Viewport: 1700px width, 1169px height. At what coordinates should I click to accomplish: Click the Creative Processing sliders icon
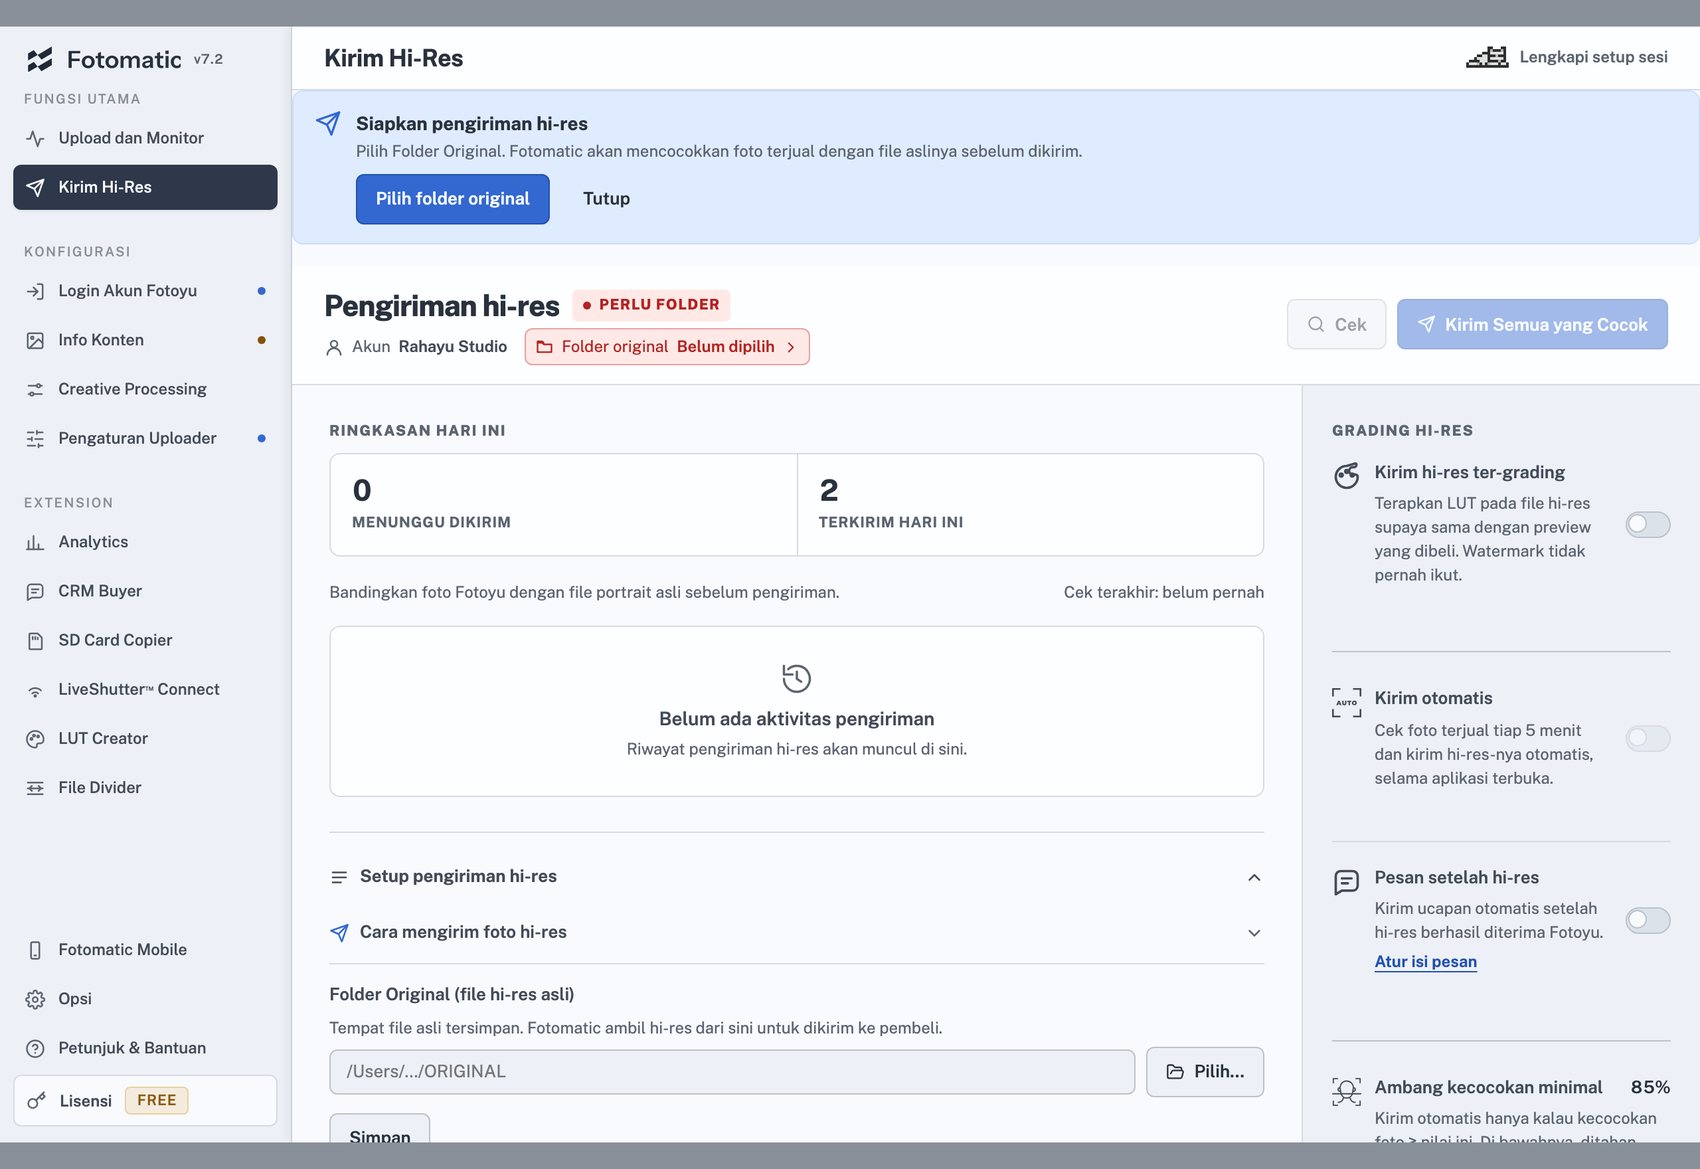click(x=35, y=389)
